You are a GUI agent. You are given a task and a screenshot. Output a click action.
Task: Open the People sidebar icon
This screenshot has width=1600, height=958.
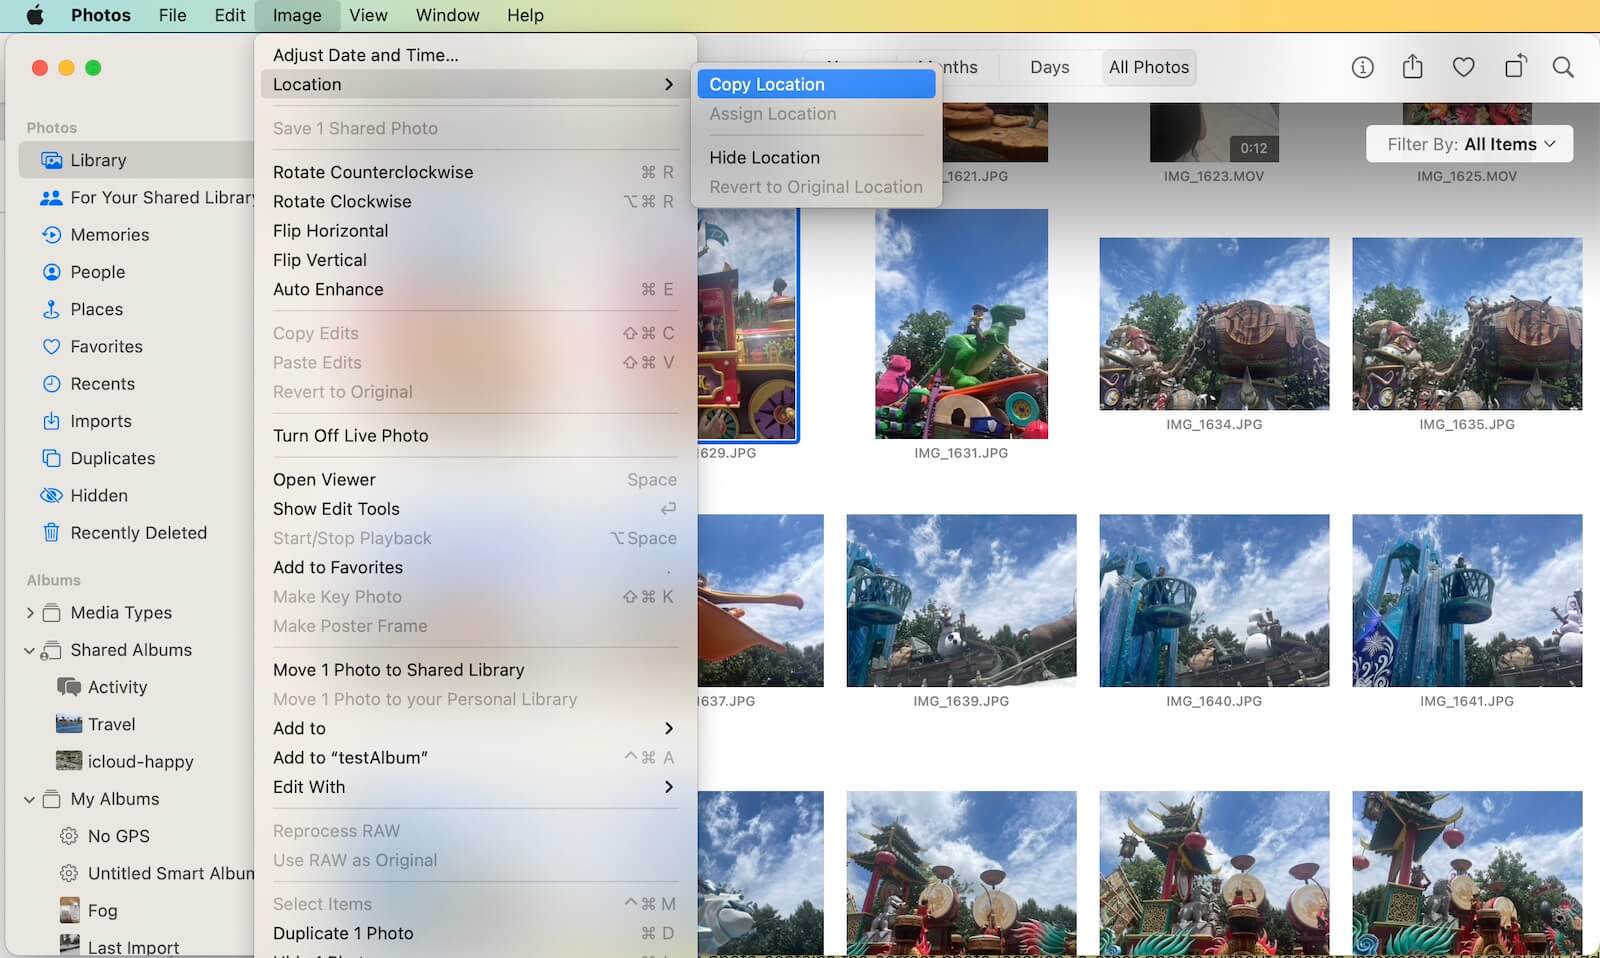tap(51, 272)
